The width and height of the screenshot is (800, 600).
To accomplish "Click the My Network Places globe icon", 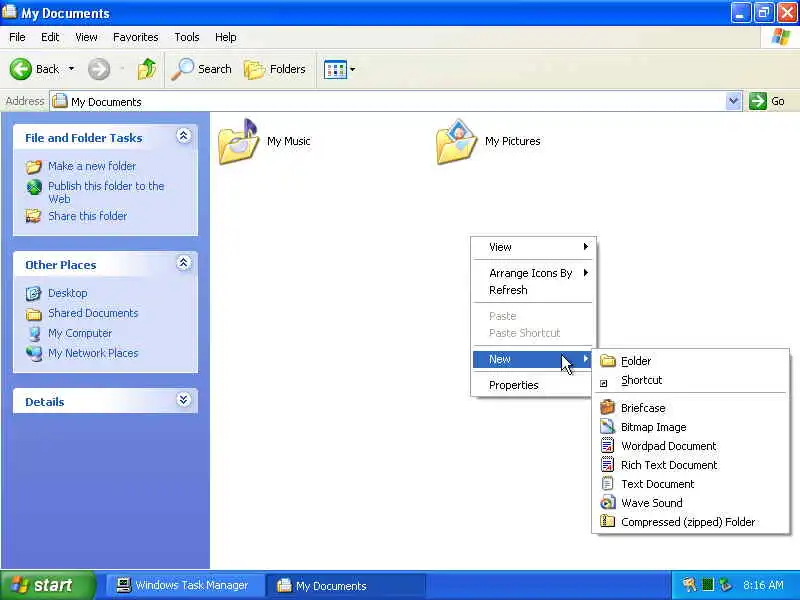I will [x=34, y=353].
